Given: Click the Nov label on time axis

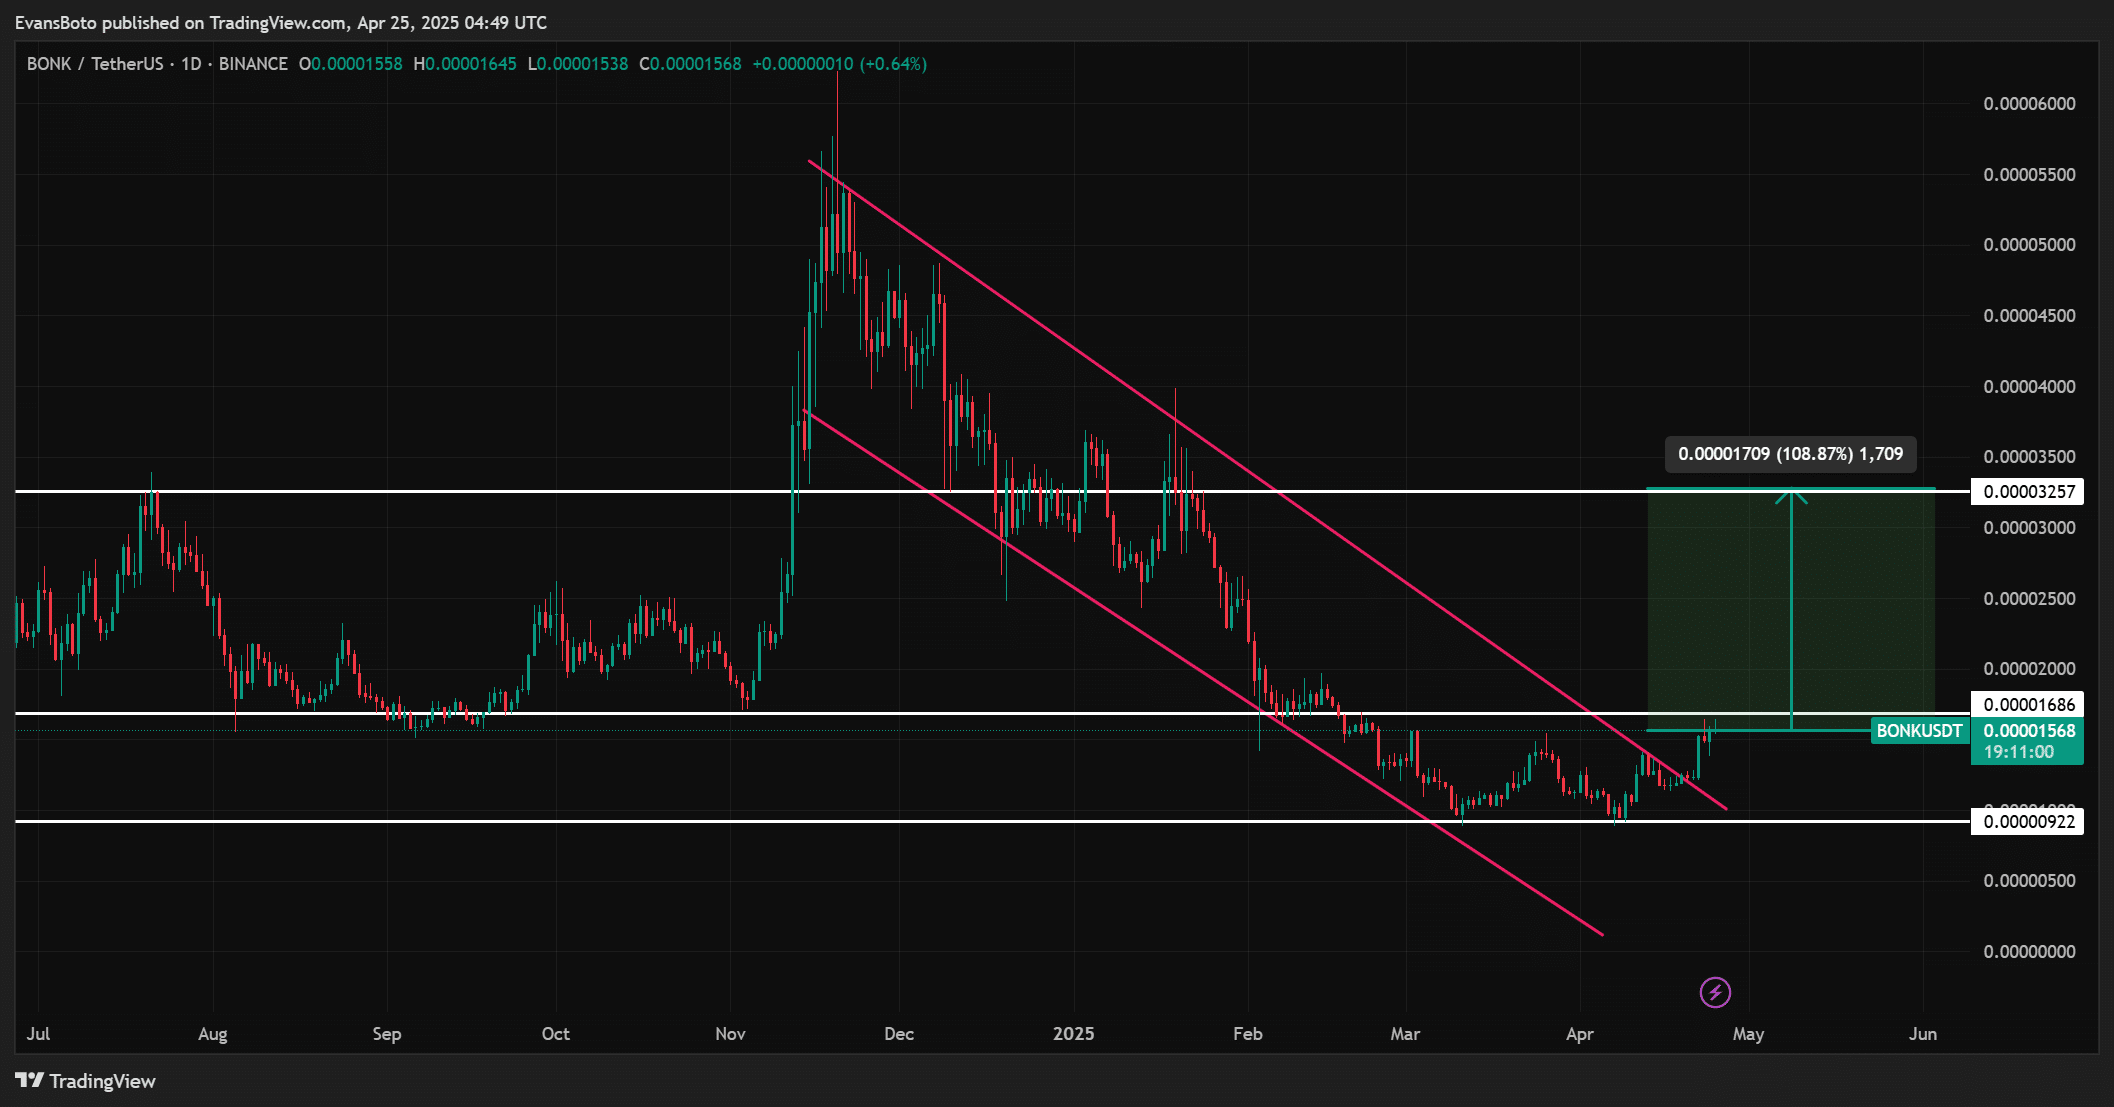Looking at the screenshot, I should (730, 1034).
